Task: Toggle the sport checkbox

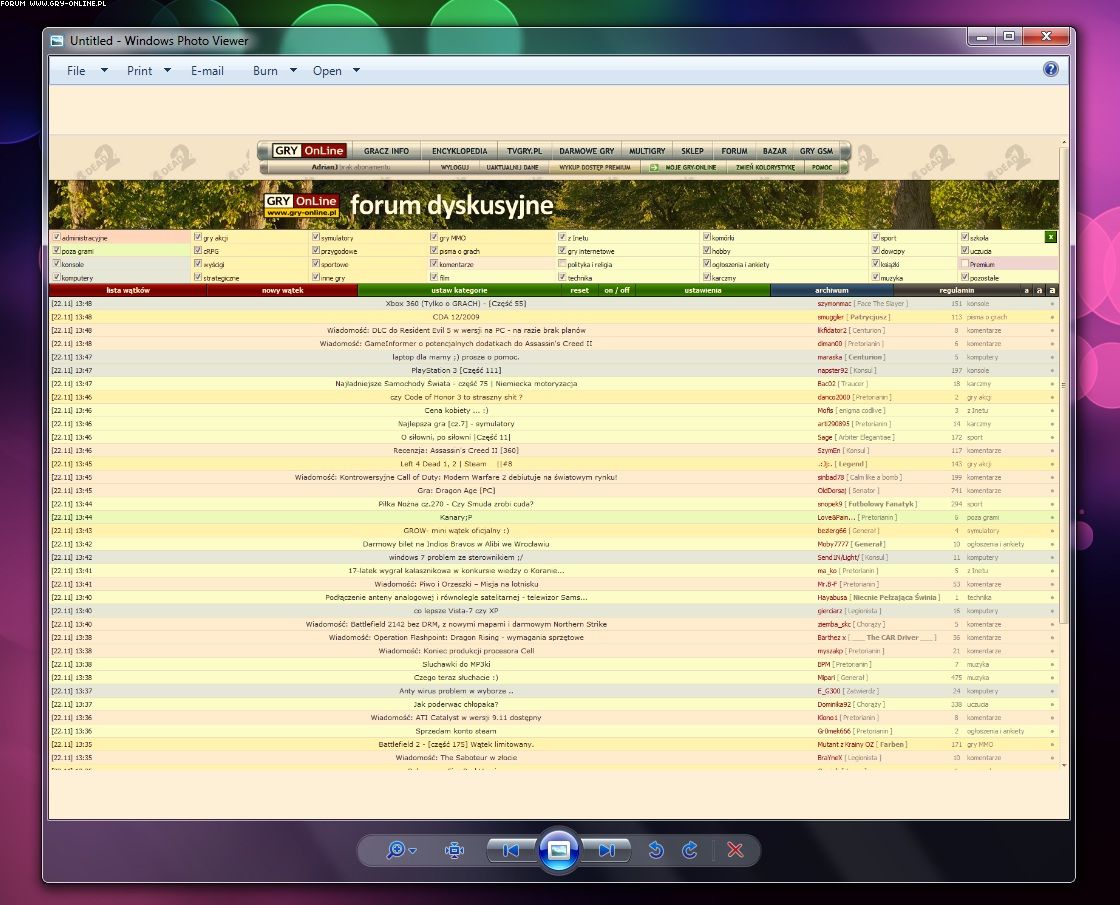Action: pyautogui.click(x=876, y=237)
